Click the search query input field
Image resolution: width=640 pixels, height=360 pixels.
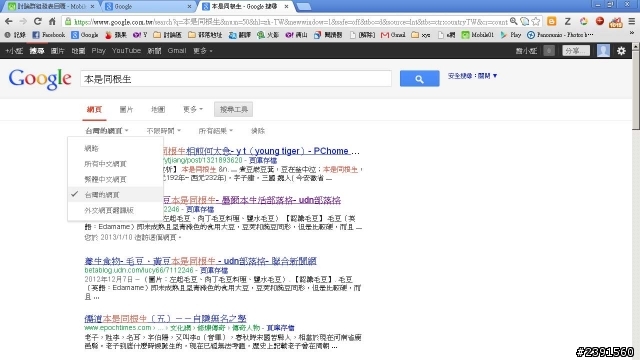pos(236,79)
